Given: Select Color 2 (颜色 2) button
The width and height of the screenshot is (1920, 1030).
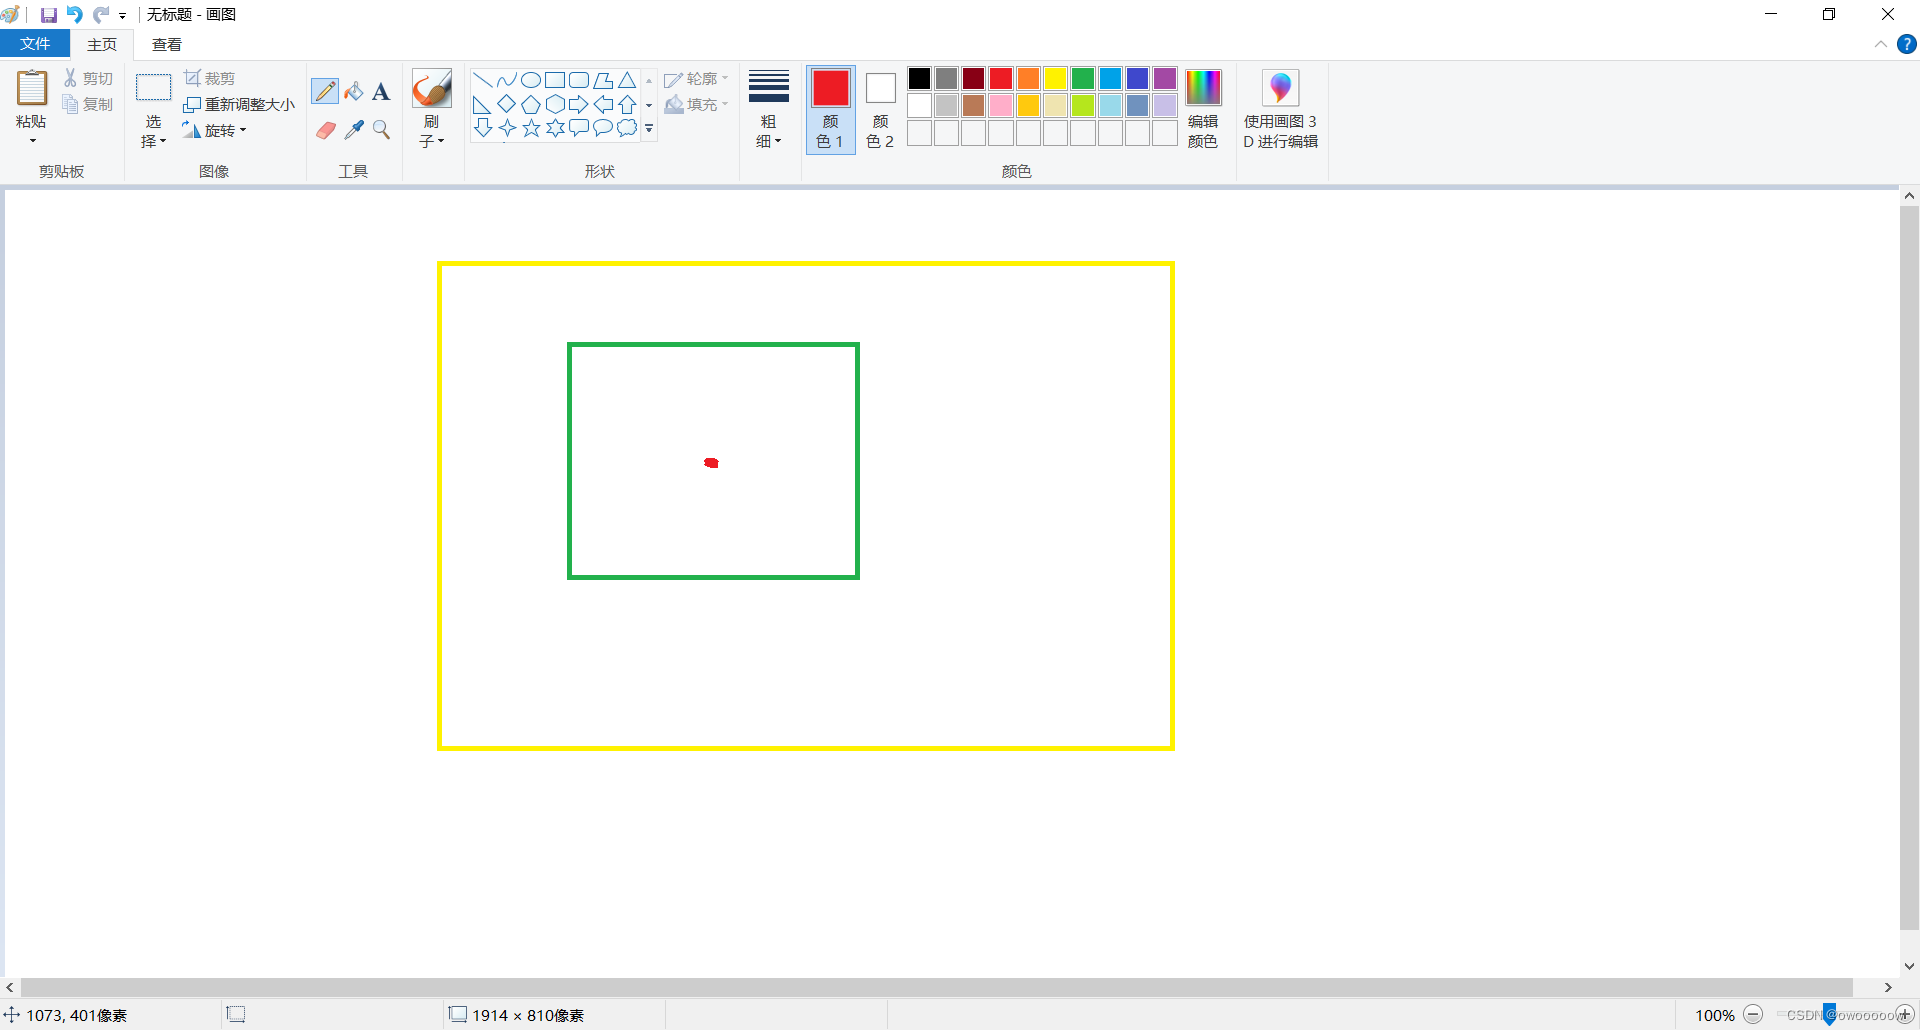Looking at the screenshot, I should click(x=880, y=109).
